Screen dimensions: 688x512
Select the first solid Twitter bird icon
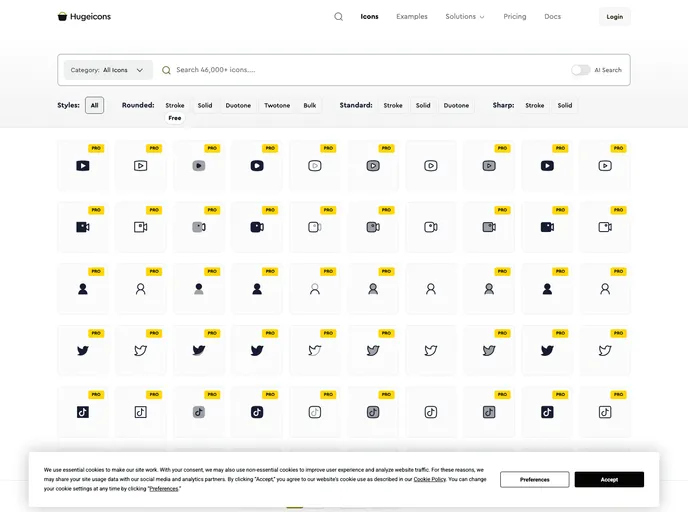pos(83,350)
